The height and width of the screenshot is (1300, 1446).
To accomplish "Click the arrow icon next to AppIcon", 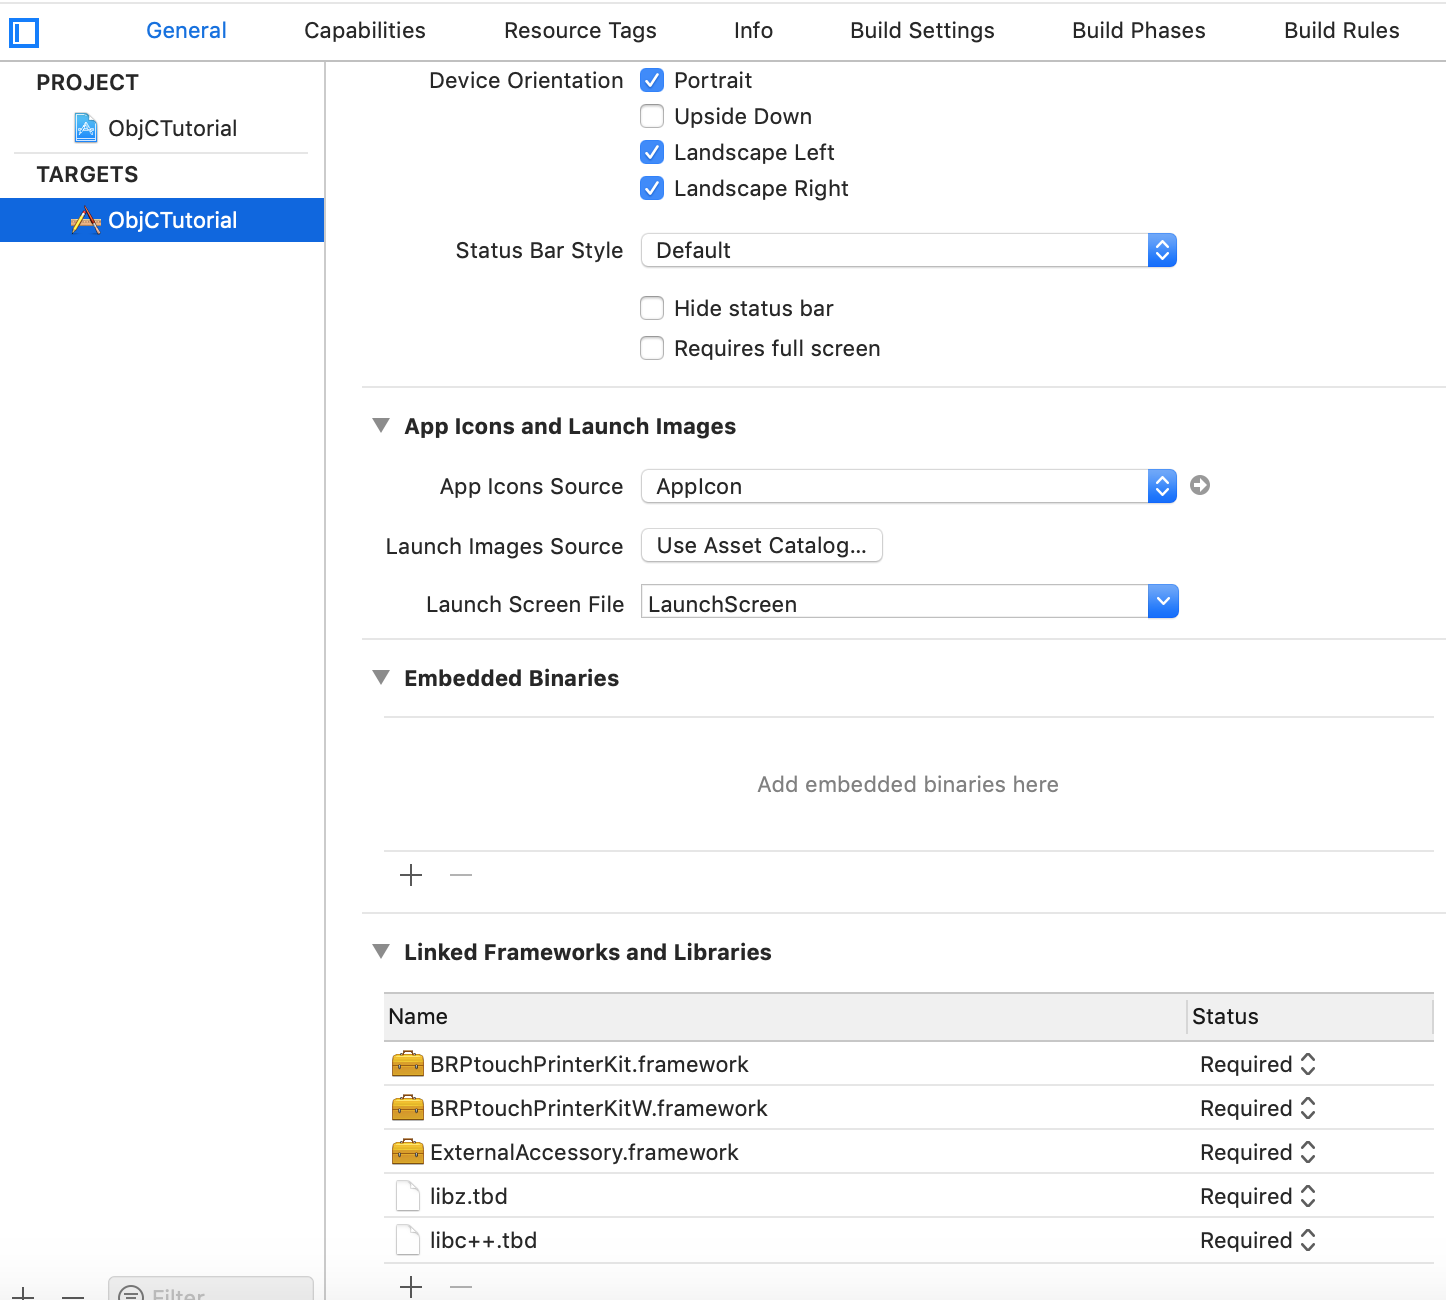I will point(1200,486).
